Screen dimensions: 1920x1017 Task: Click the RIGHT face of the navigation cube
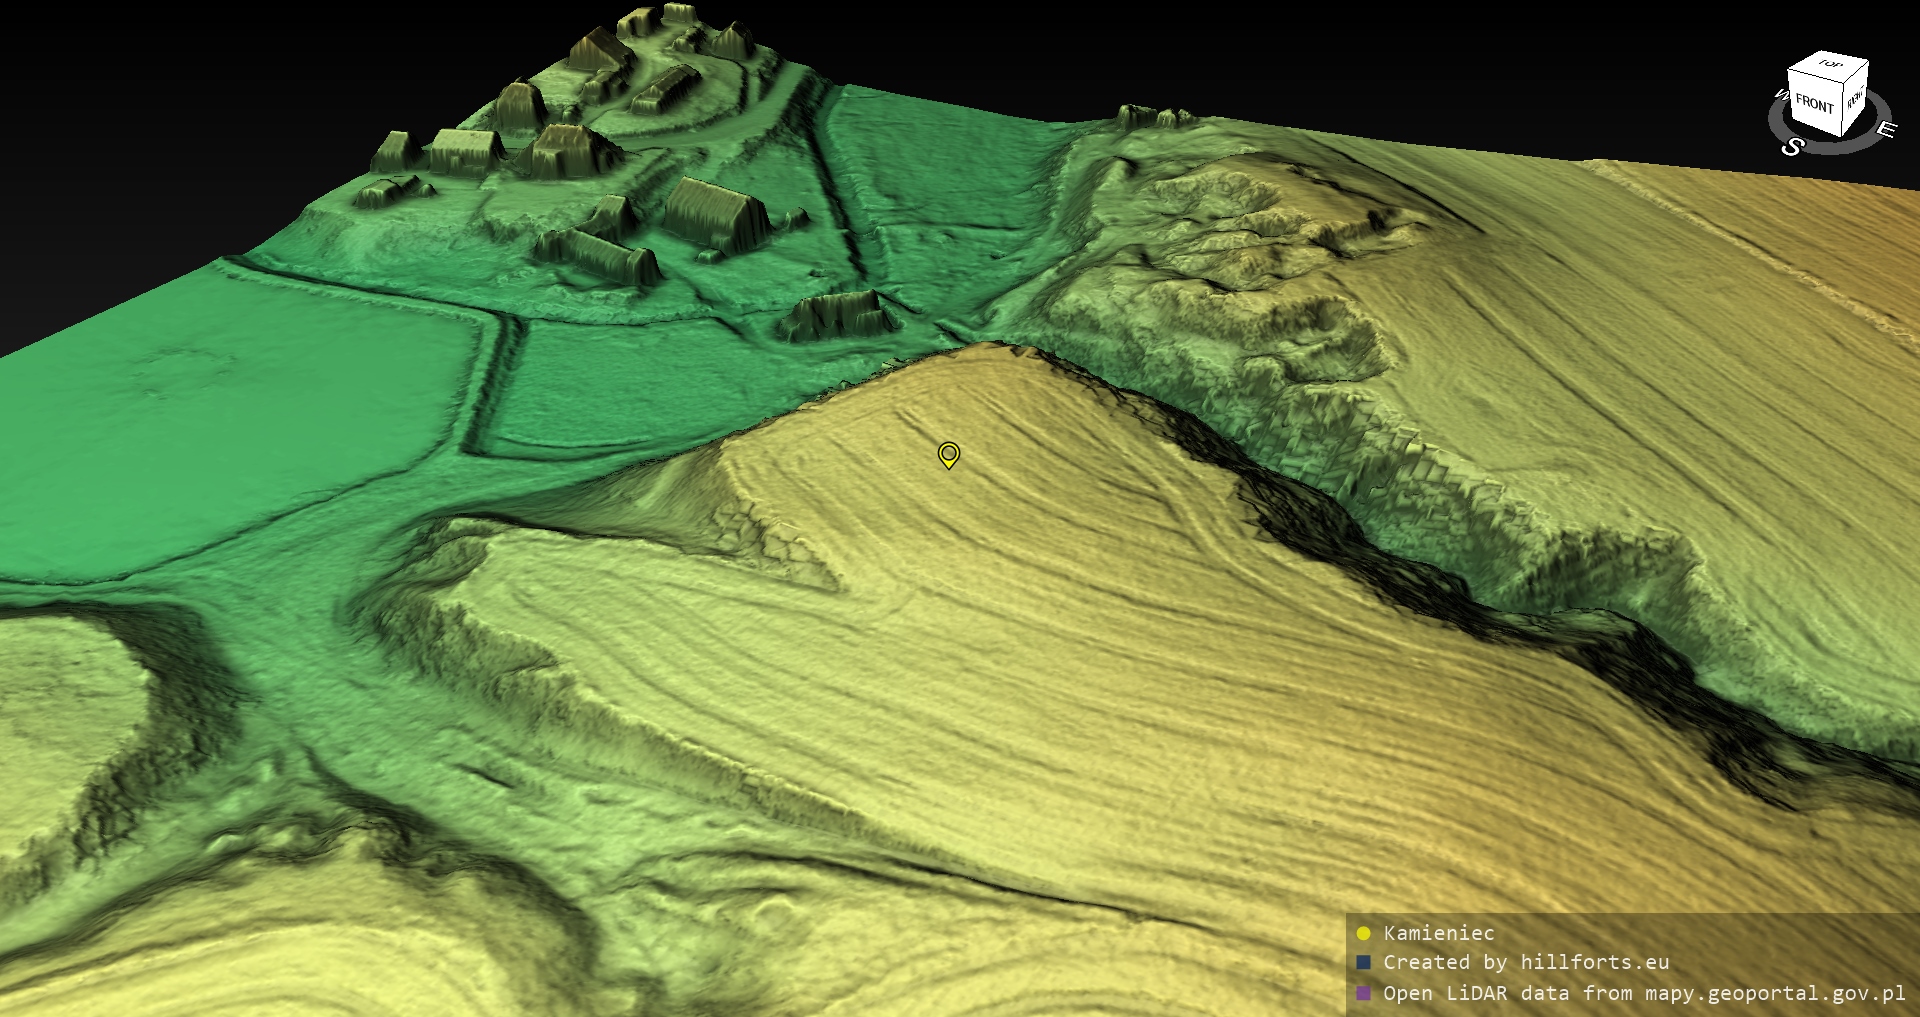(1855, 99)
